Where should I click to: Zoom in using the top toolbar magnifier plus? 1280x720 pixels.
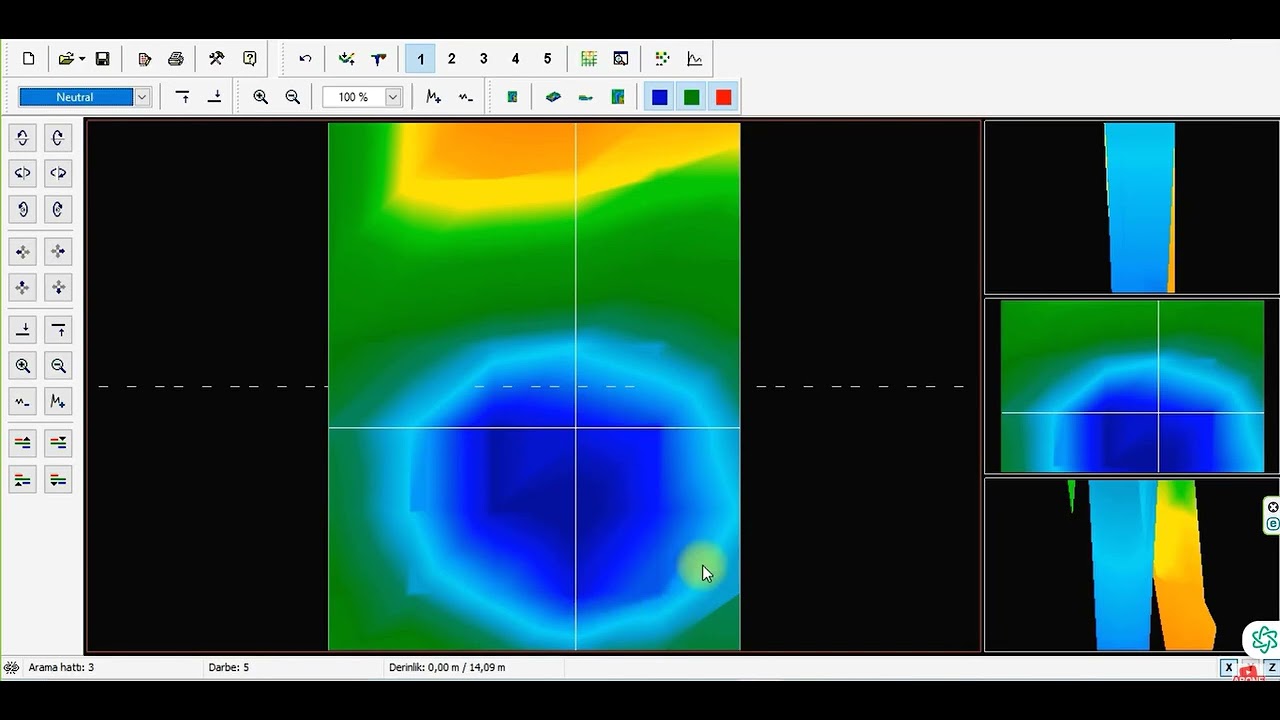(261, 97)
